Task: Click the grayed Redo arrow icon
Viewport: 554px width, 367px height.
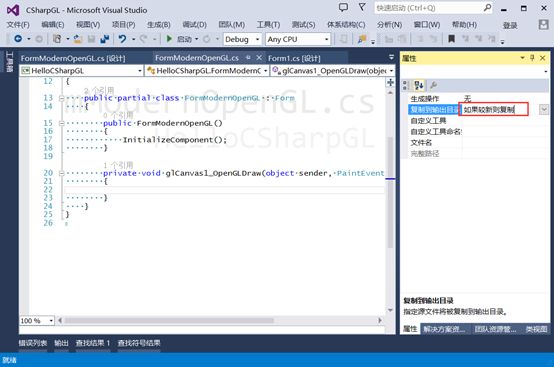Action: pyautogui.click(x=143, y=39)
